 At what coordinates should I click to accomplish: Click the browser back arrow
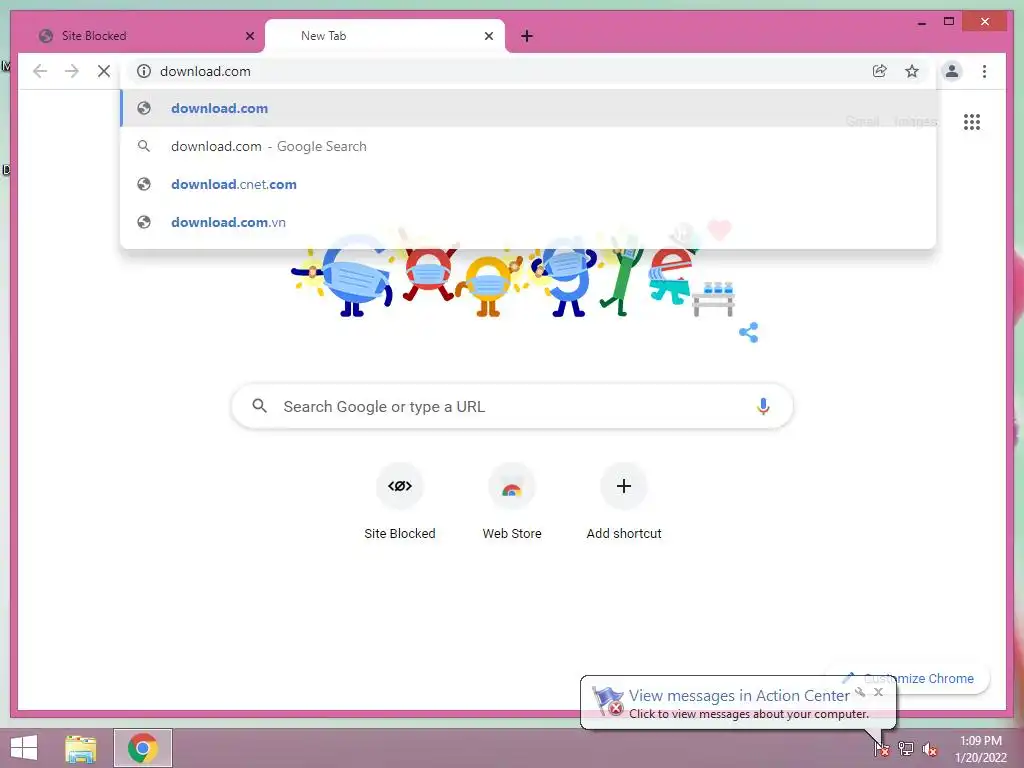tap(40, 71)
